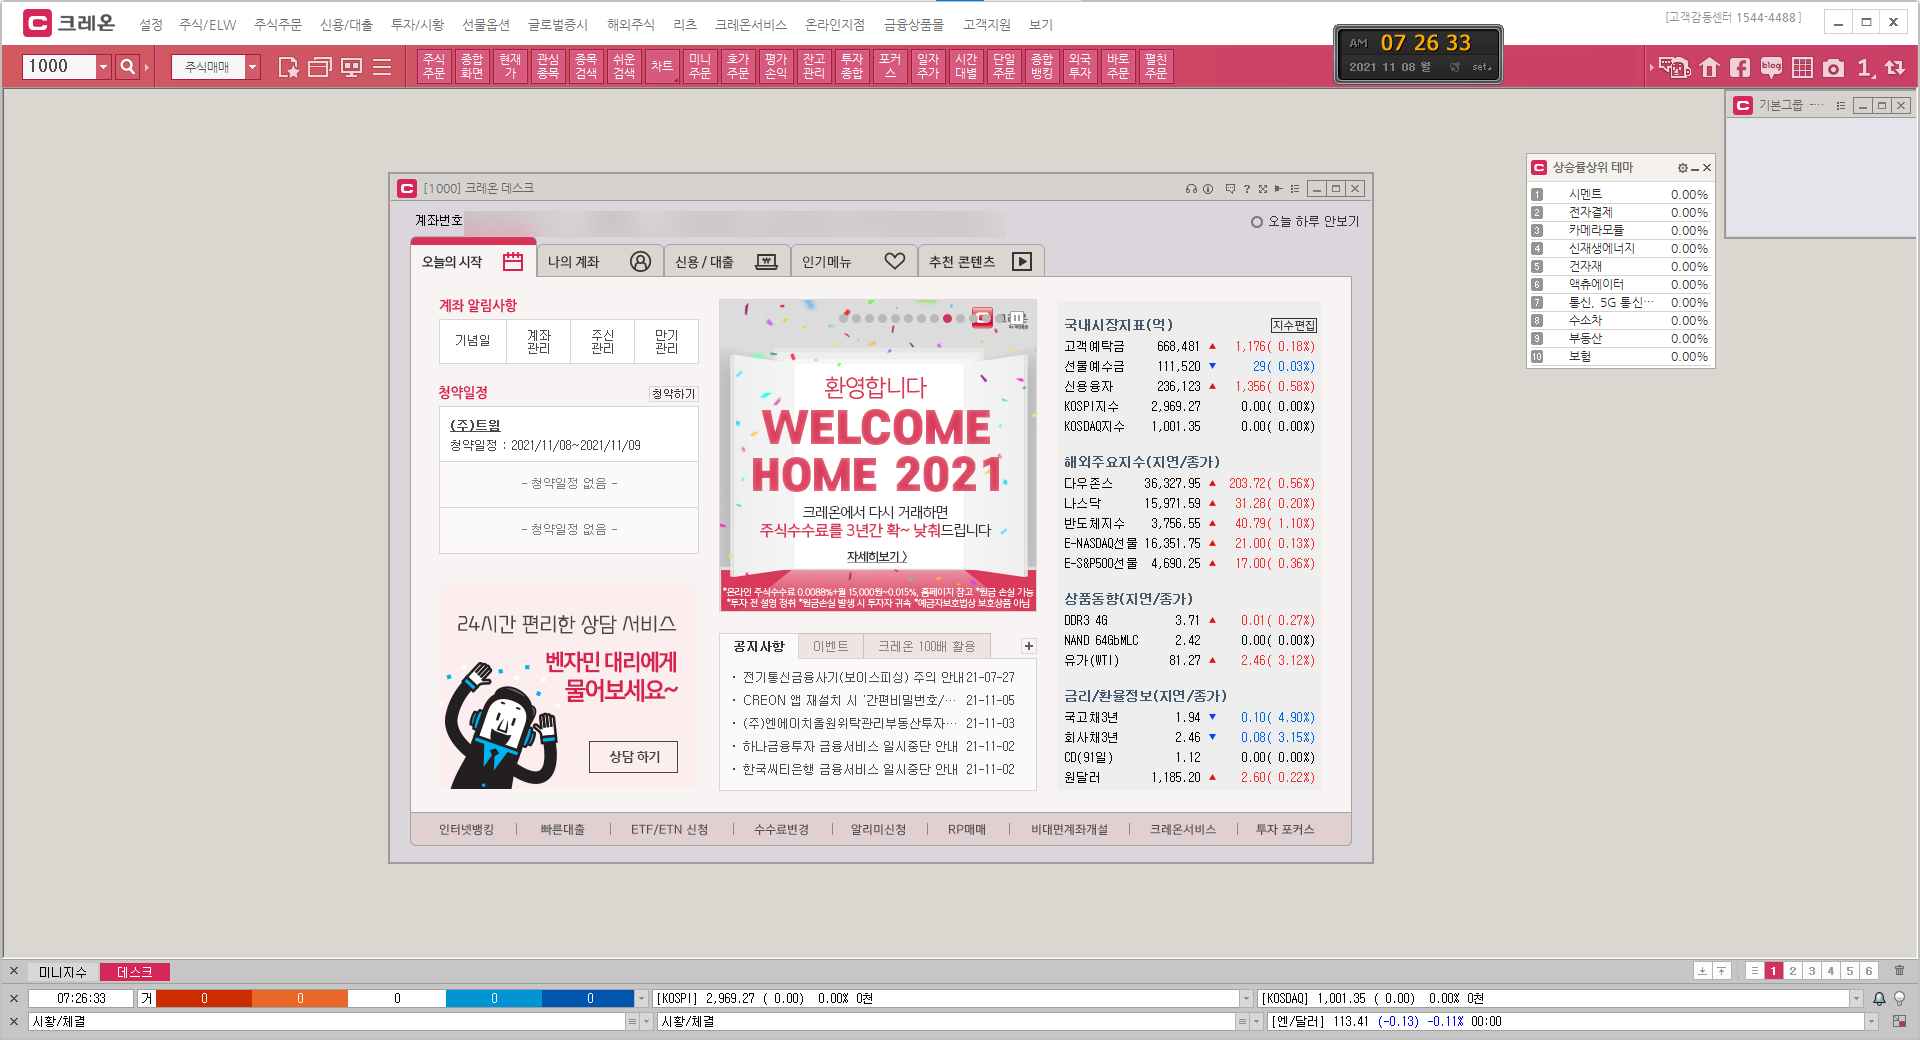1920x1040 pixels.
Task: Click the 지수편집 button
Action: tap(1294, 325)
